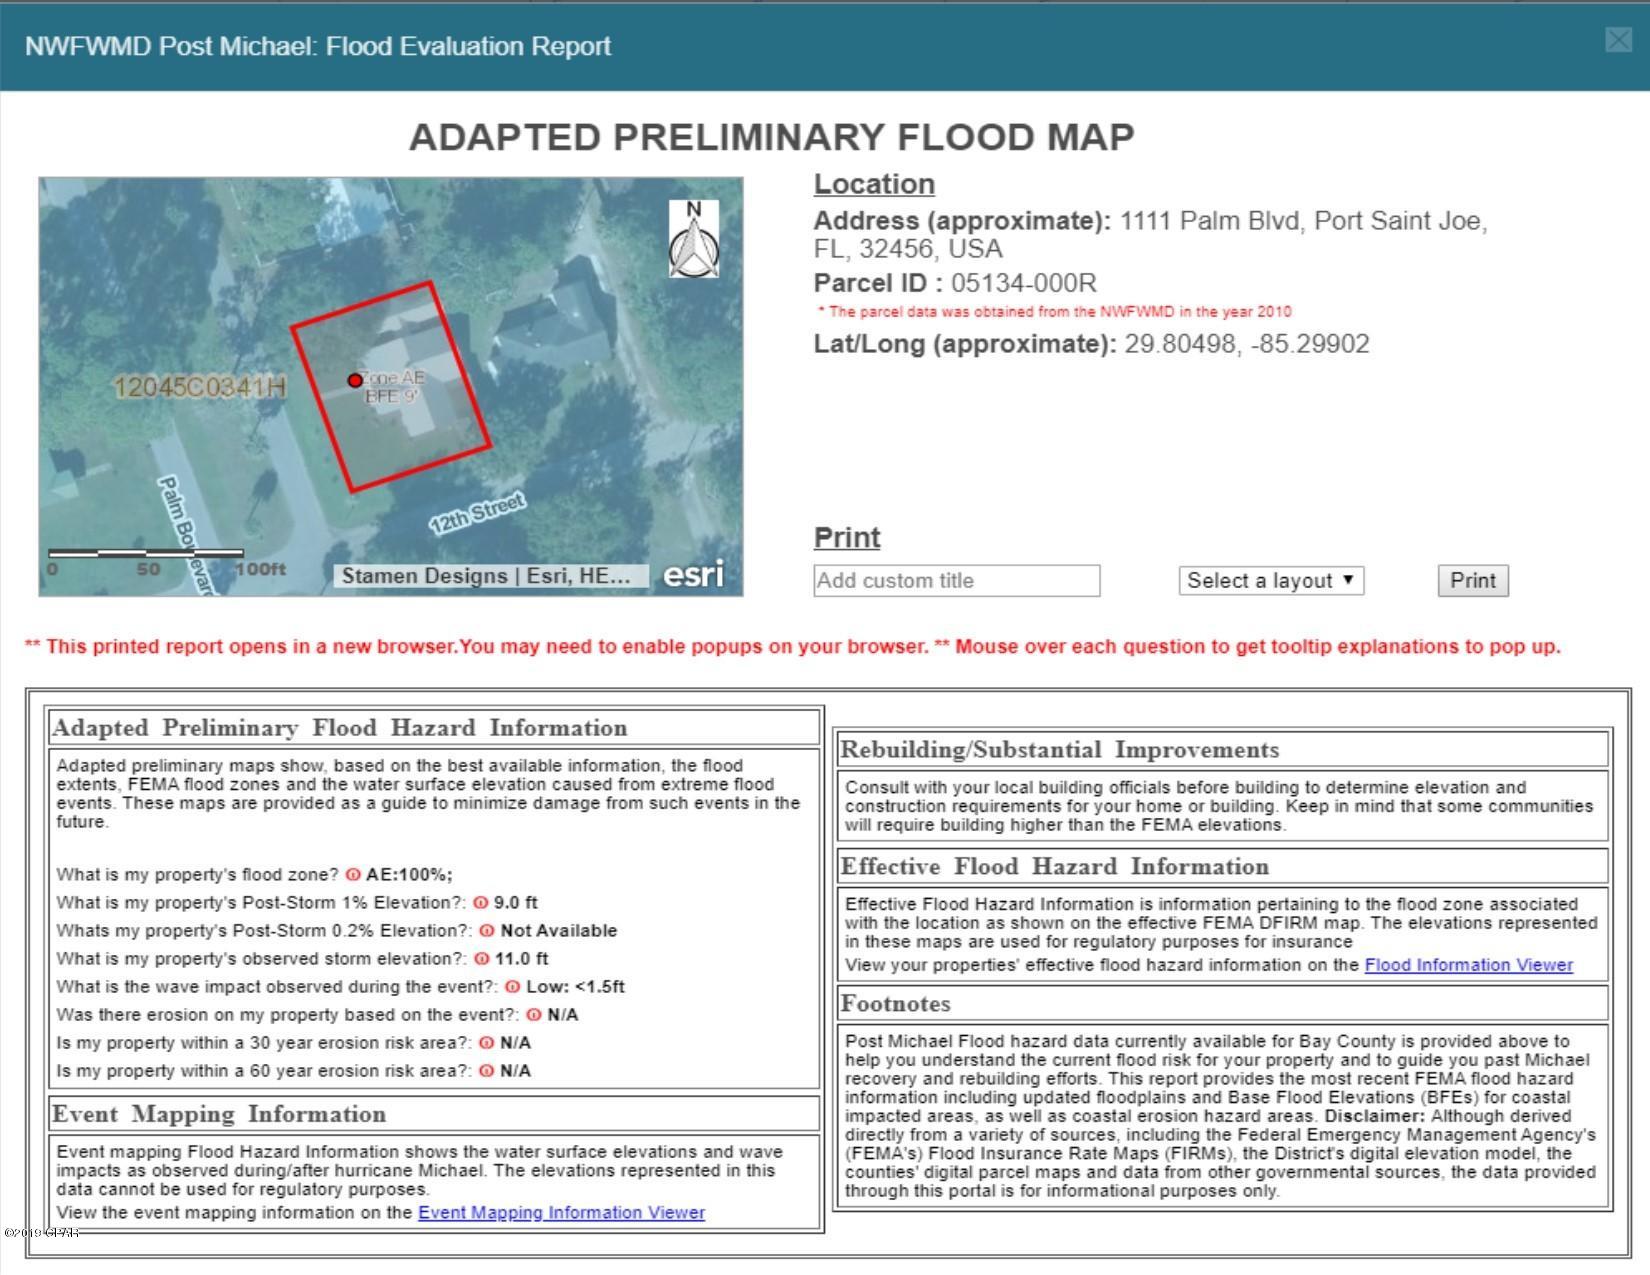Click the info icon next to Post-Storm 1% Elevation

pos(480,903)
